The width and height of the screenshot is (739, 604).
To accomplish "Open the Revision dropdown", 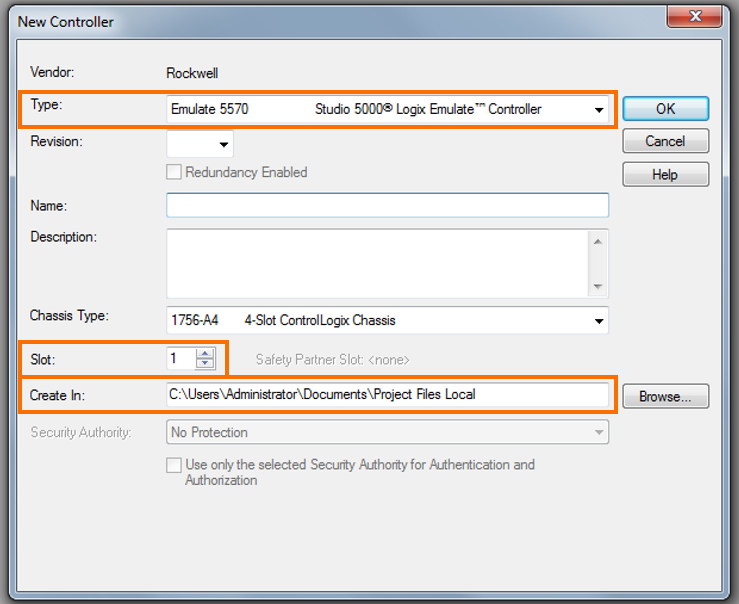I will point(200,144).
